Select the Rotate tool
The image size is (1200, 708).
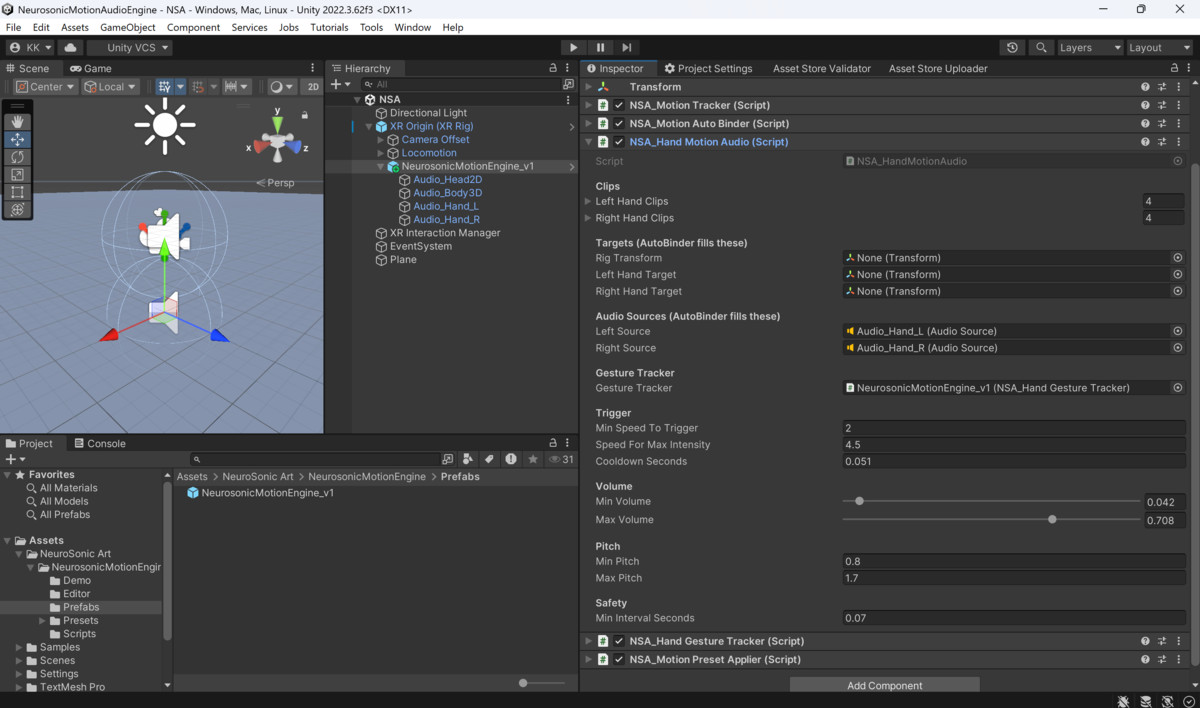pos(16,157)
